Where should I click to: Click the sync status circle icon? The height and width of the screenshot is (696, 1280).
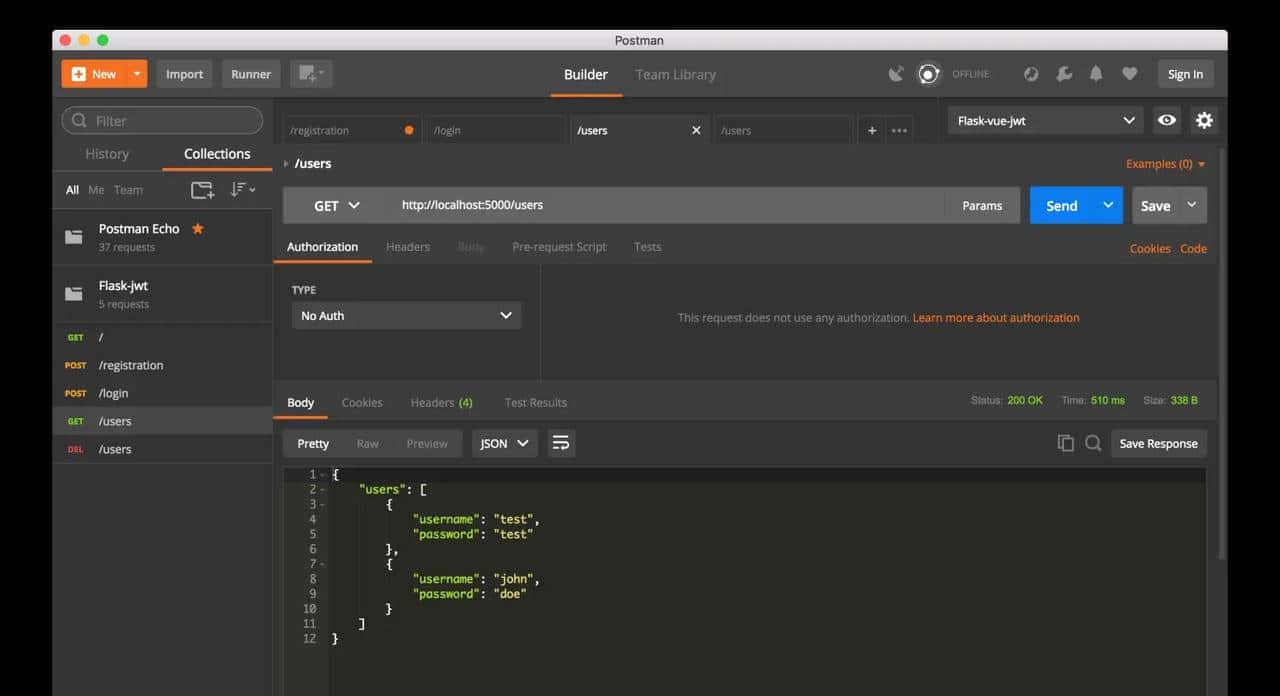tap(929, 74)
